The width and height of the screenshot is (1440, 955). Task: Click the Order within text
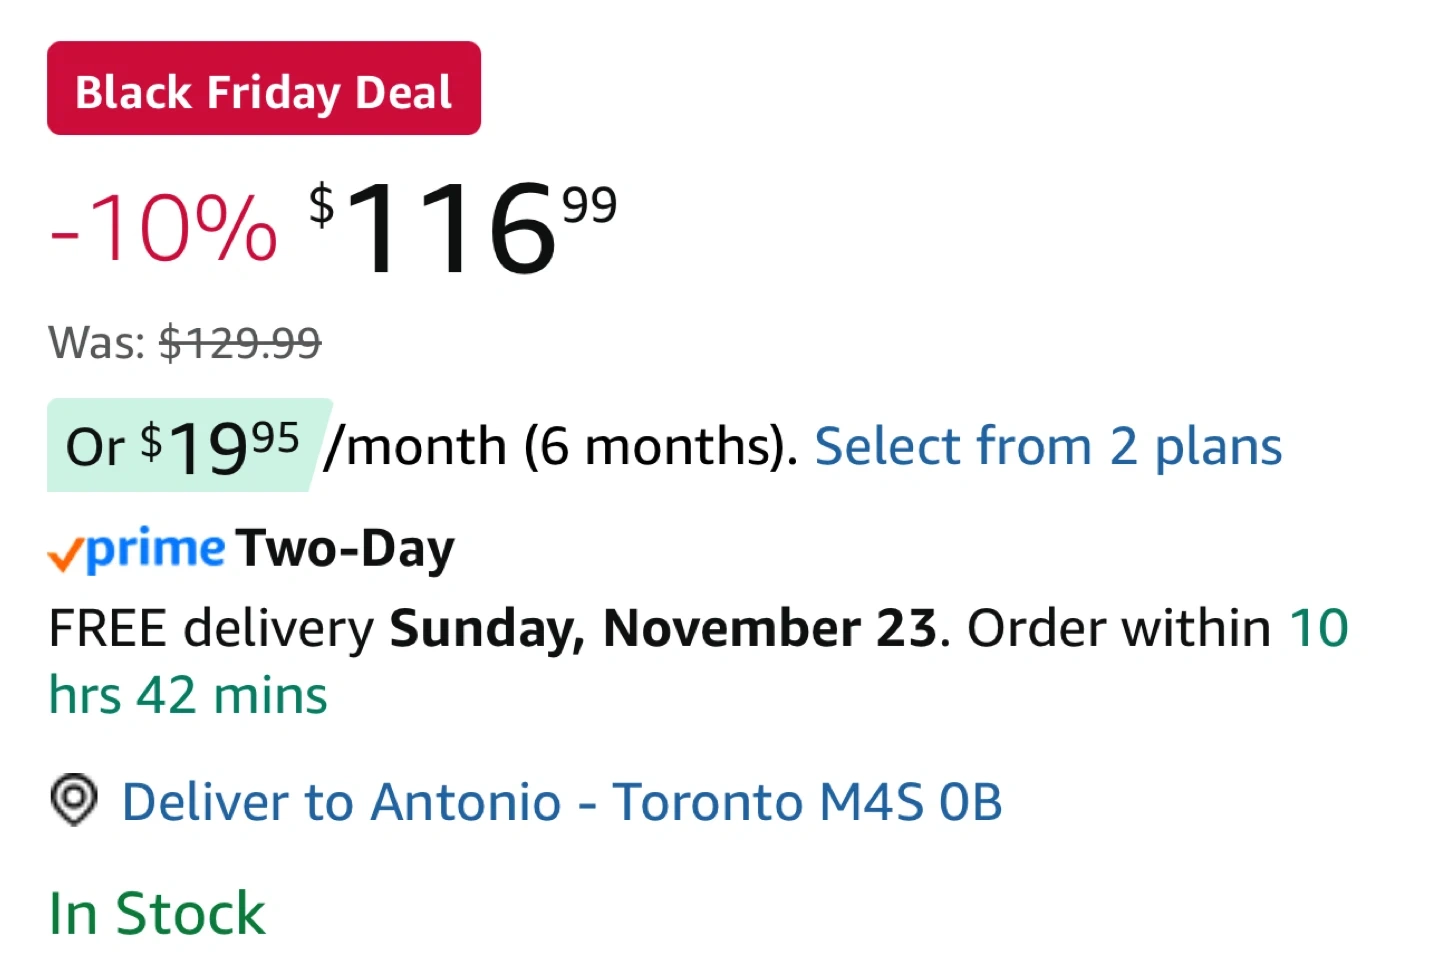[x=1118, y=628]
